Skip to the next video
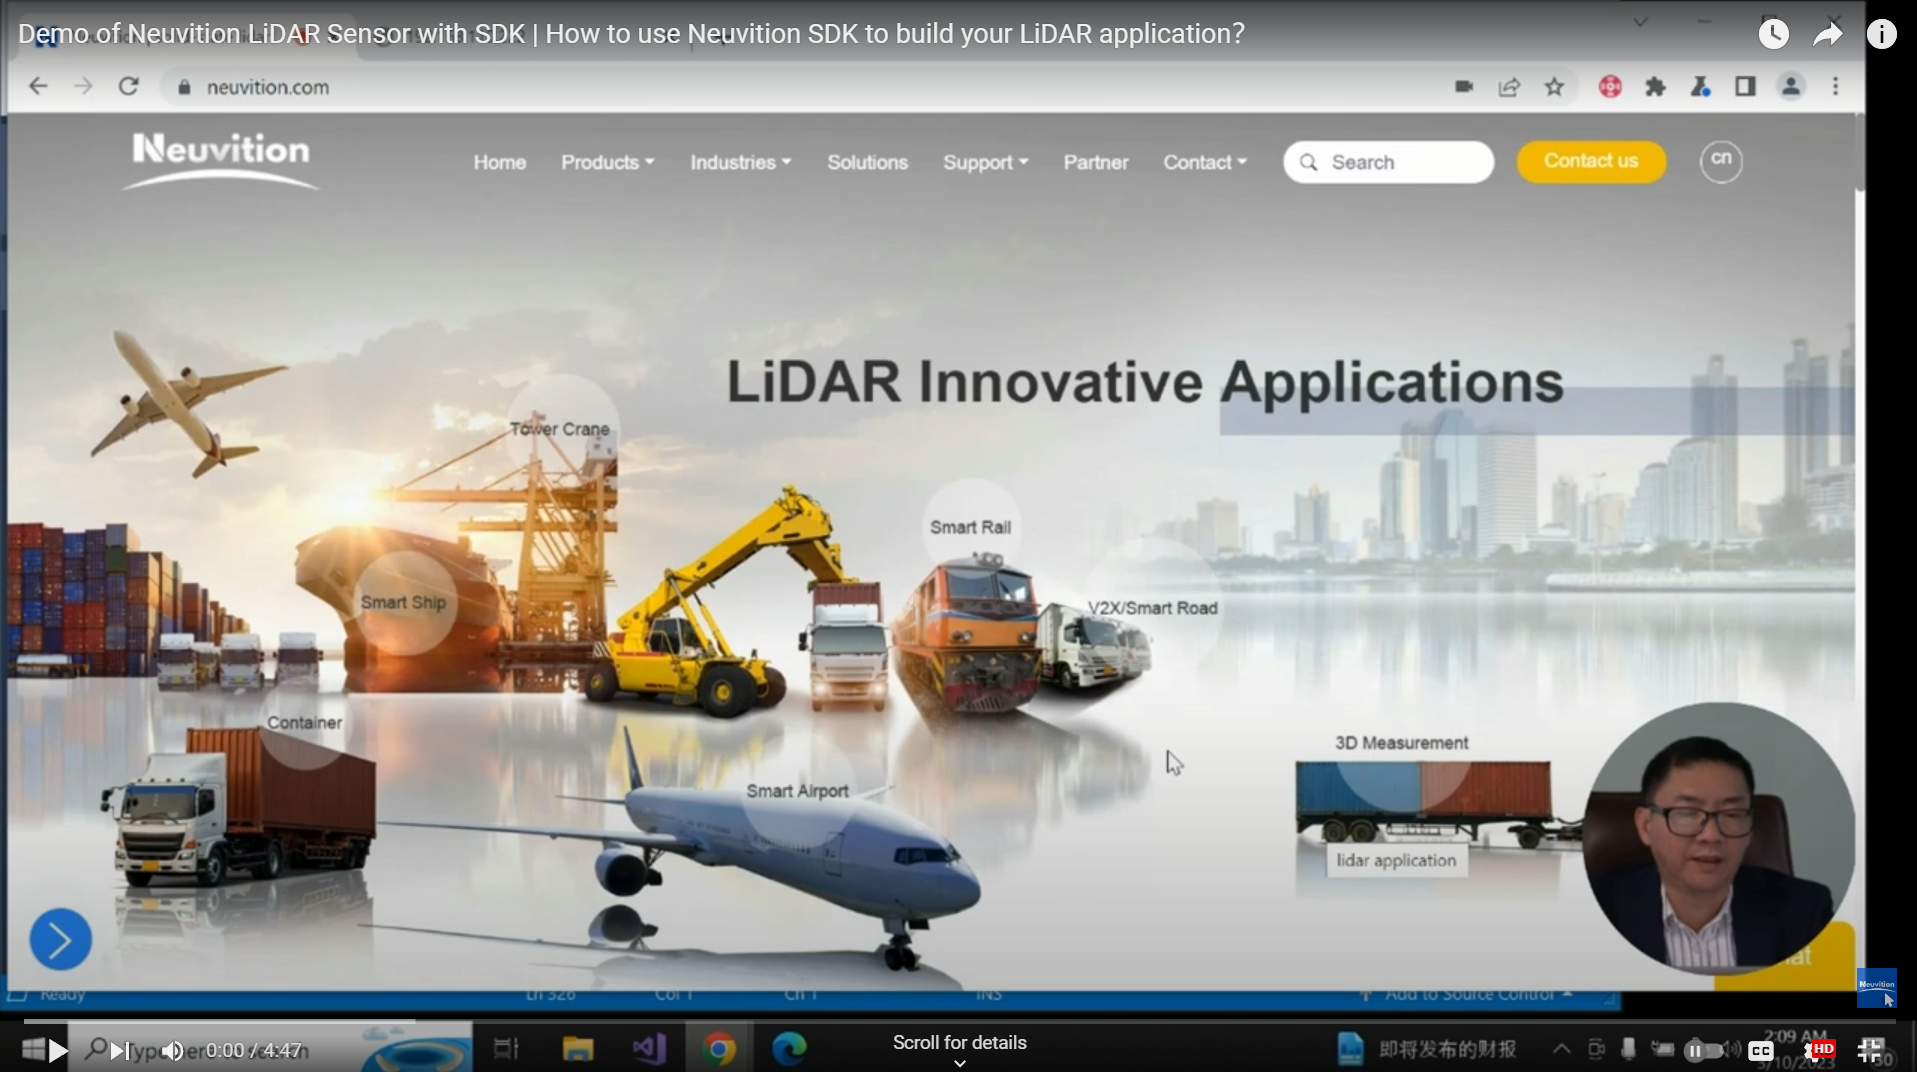The image size is (1917, 1072). click(x=119, y=1050)
